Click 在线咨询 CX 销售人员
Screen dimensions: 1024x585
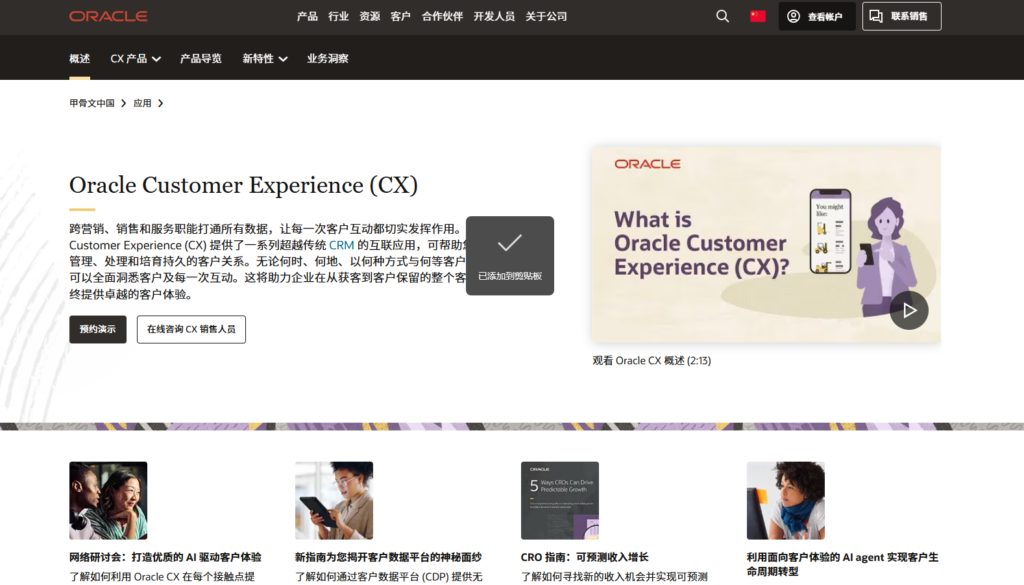(x=191, y=329)
